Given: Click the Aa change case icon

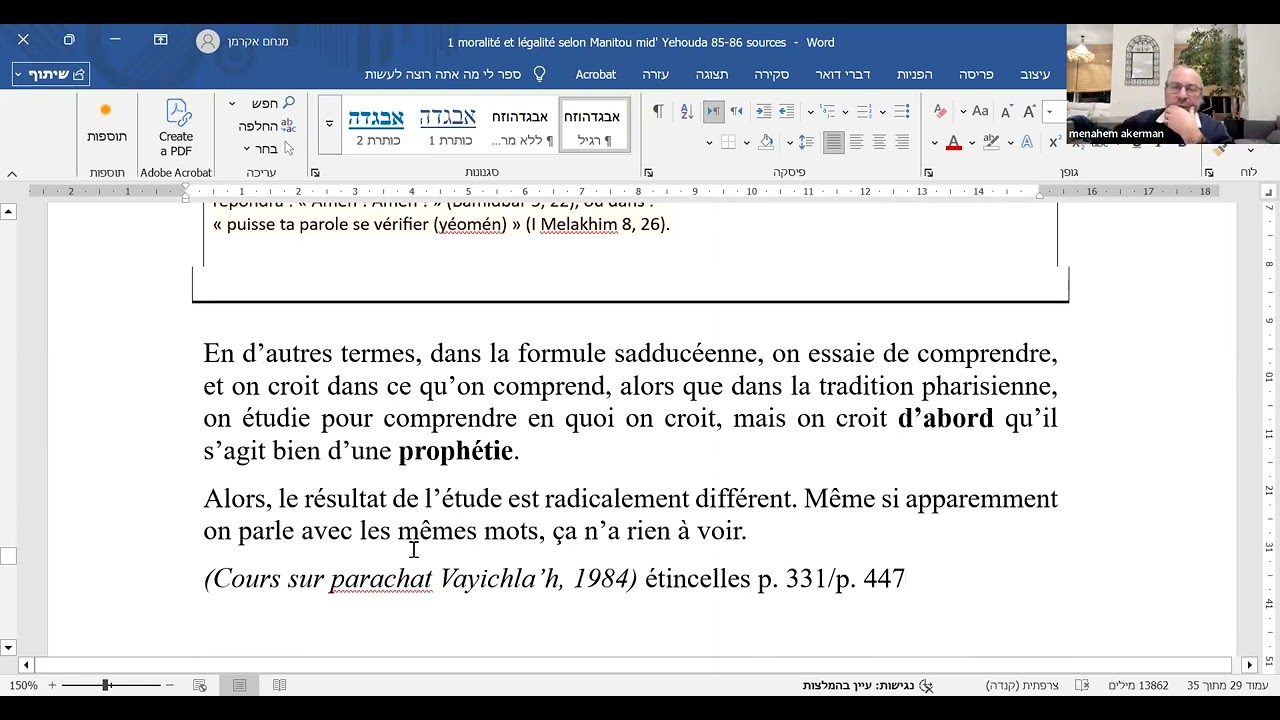Looking at the screenshot, I should pos(980,111).
